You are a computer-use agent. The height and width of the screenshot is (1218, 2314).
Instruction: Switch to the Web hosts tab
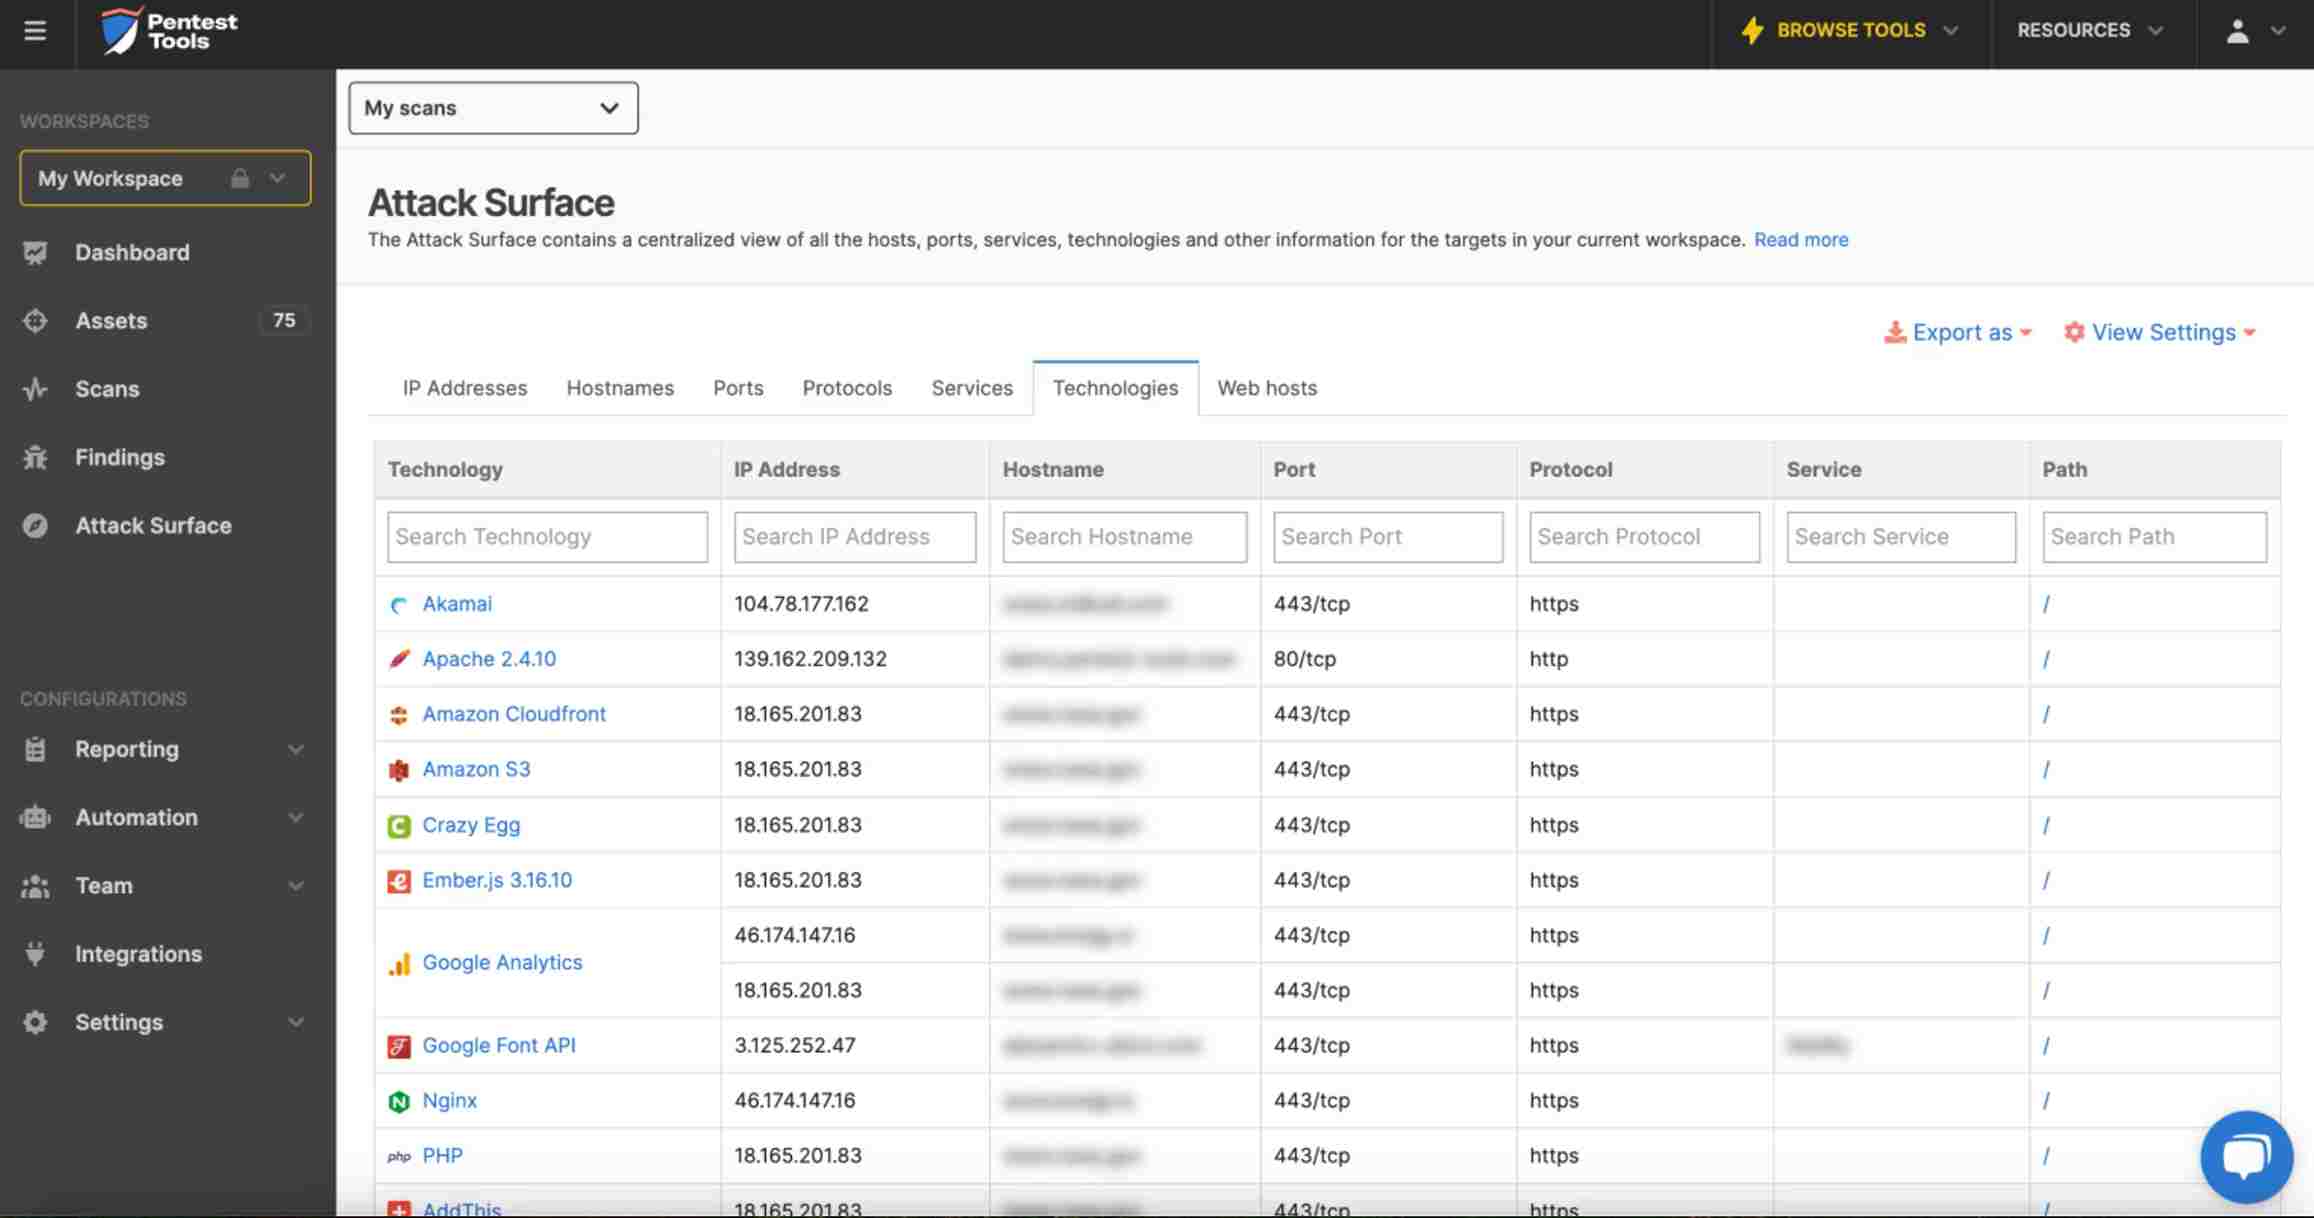click(x=1266, y=387)
